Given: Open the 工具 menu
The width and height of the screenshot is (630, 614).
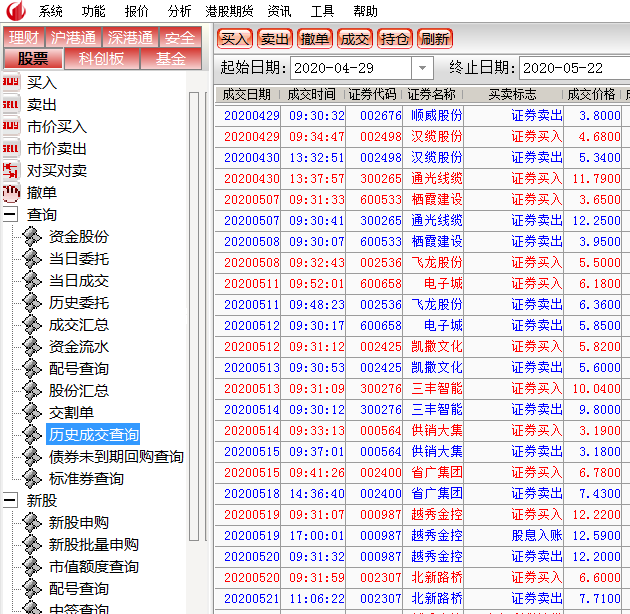Looking at the screenshot, I should tap(322, 11).
